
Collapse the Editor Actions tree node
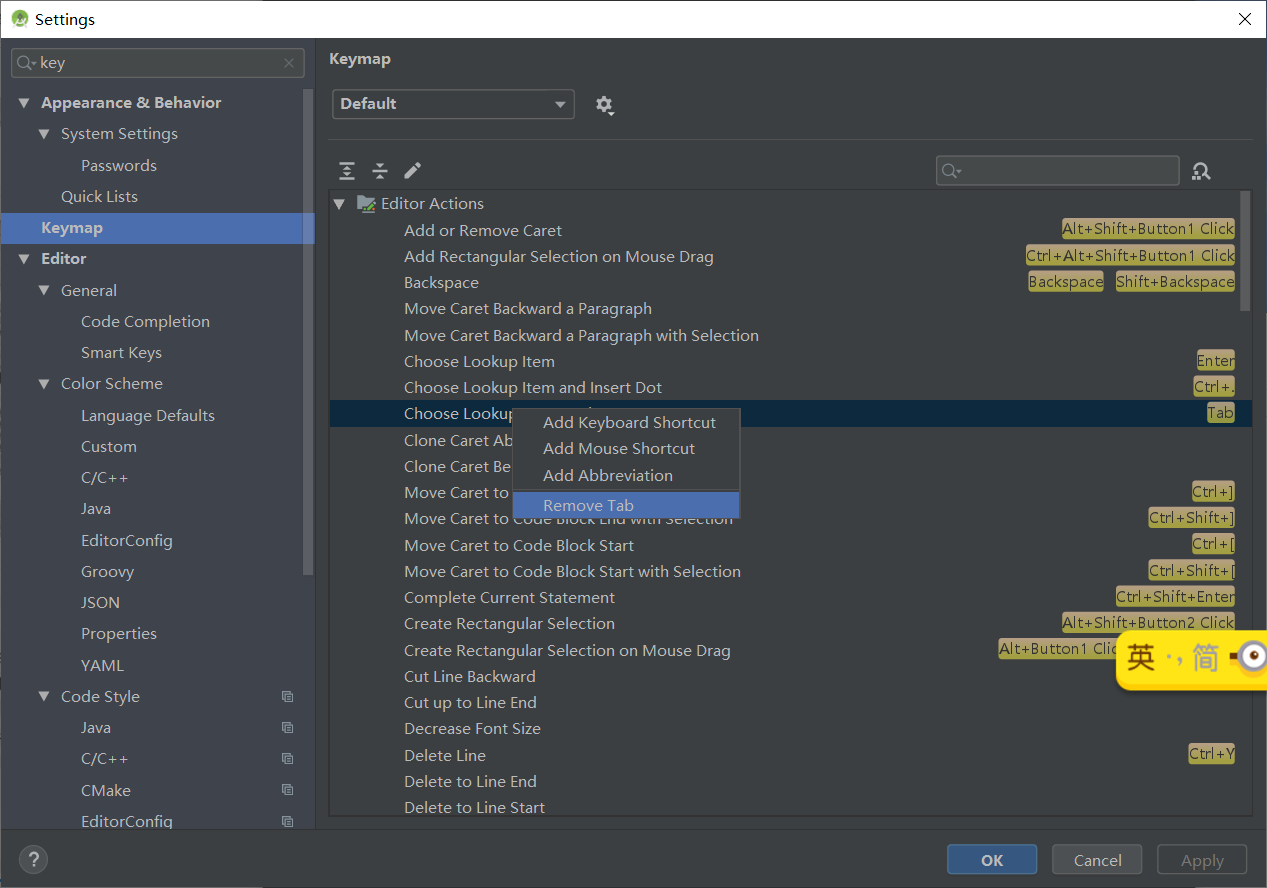tap(339, 203)
